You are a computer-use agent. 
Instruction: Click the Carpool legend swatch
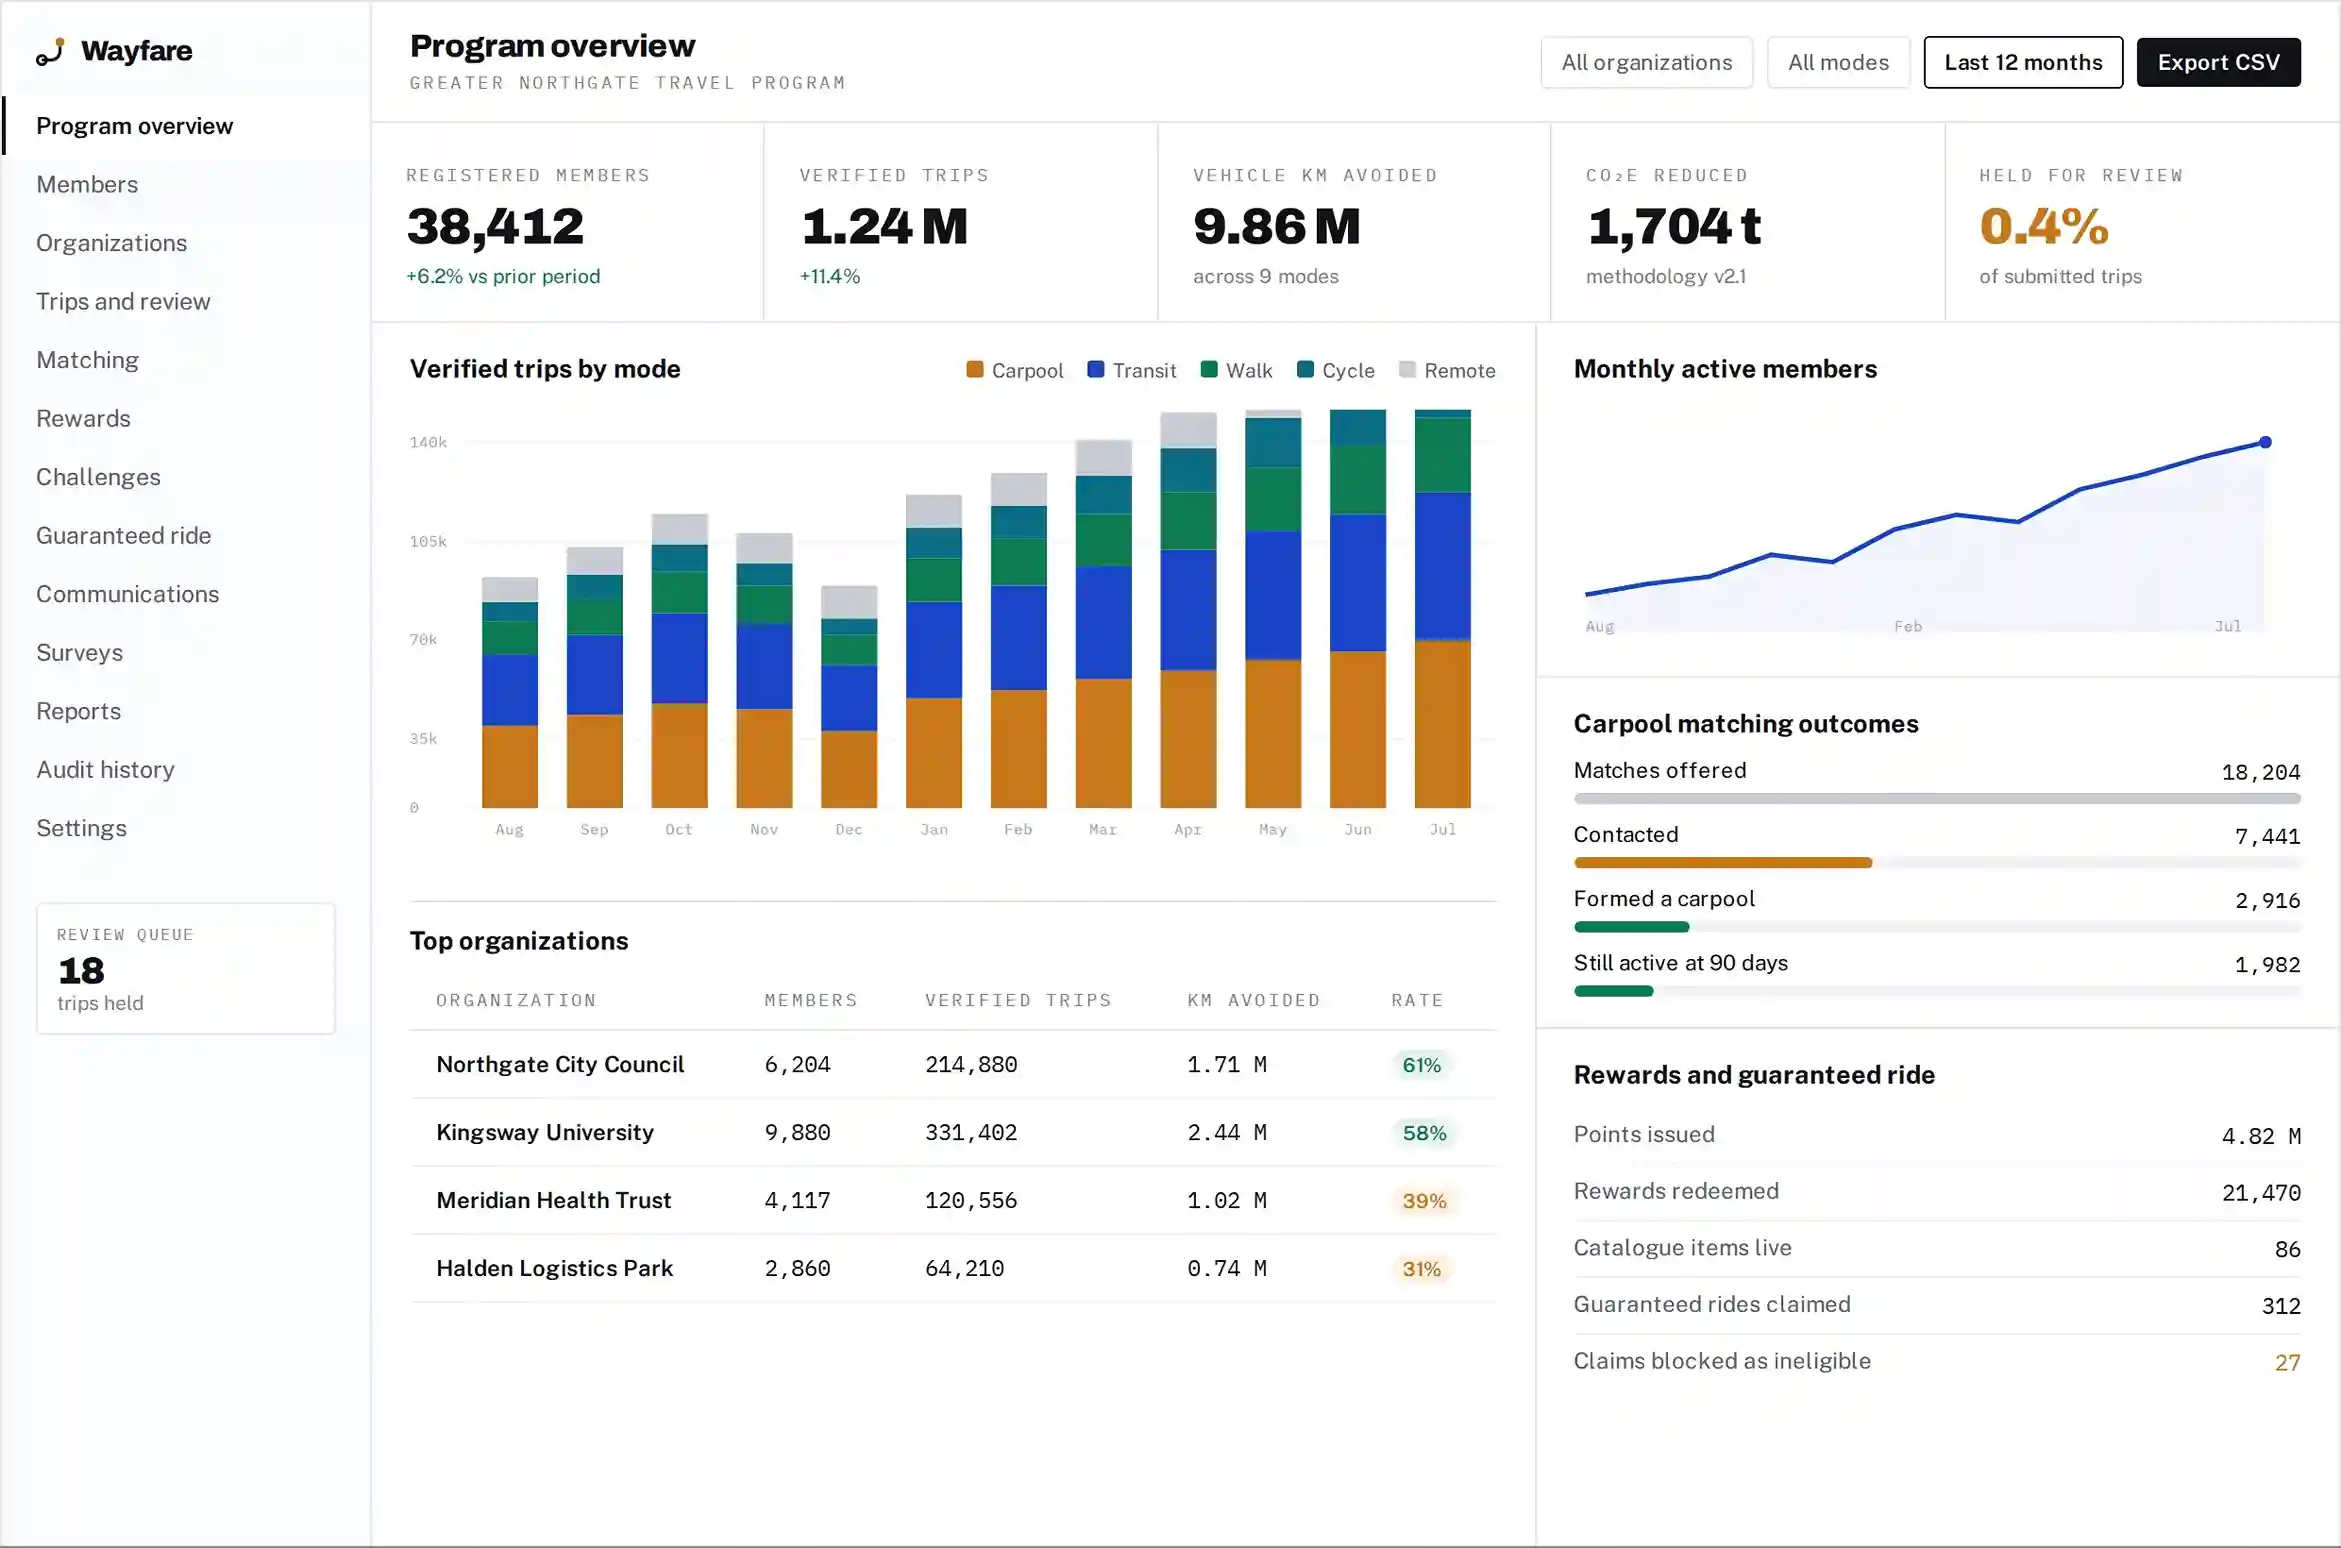[975, 369]
